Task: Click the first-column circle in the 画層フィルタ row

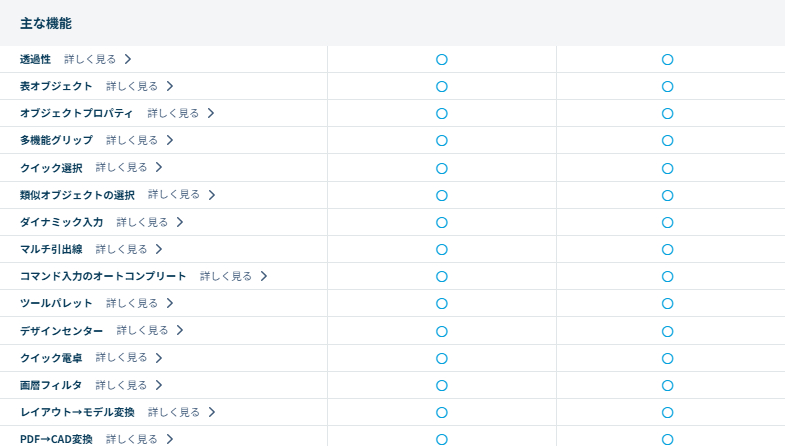Action: 441,385
